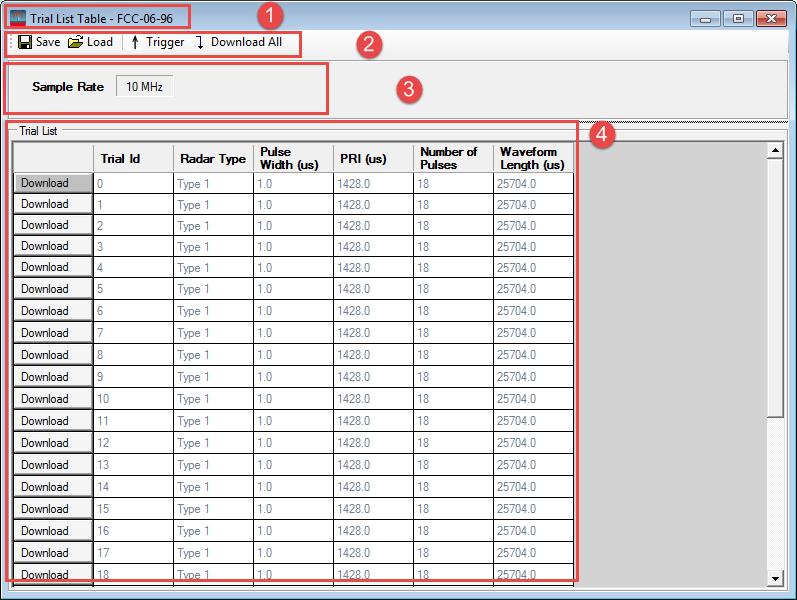Click the Pulse Width (us) column header

point(293,158)
